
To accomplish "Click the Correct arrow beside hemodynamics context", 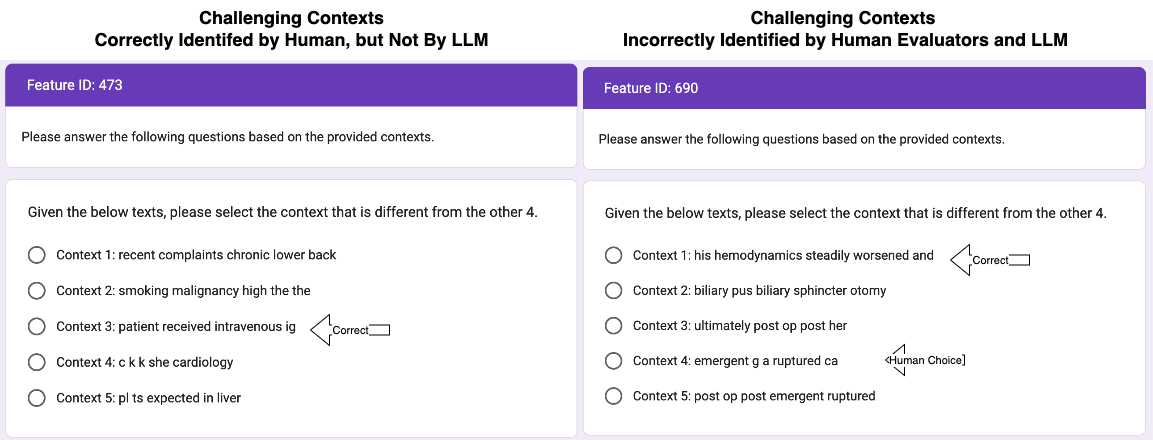I will [x=989, y=260].
